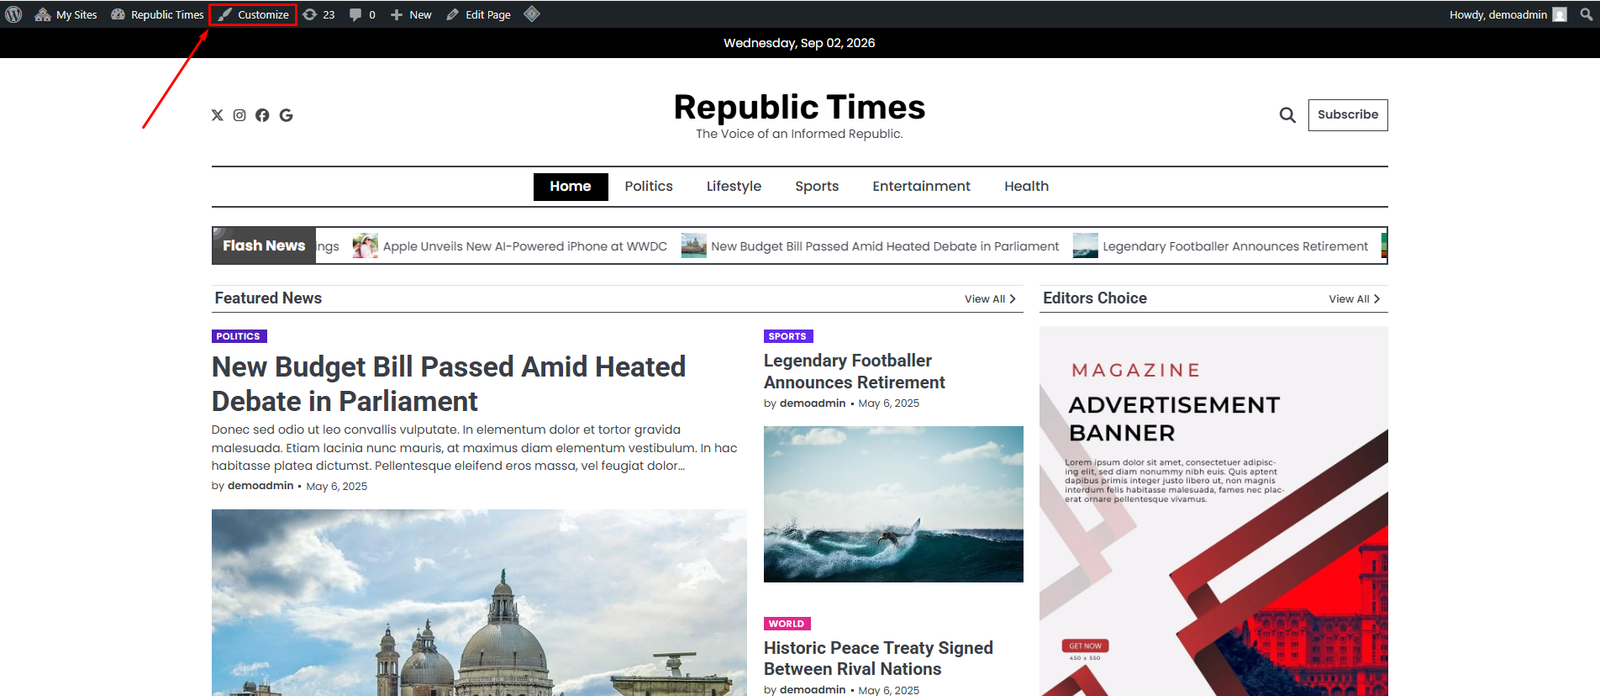Open the comments bubble icon

point(362,14)
